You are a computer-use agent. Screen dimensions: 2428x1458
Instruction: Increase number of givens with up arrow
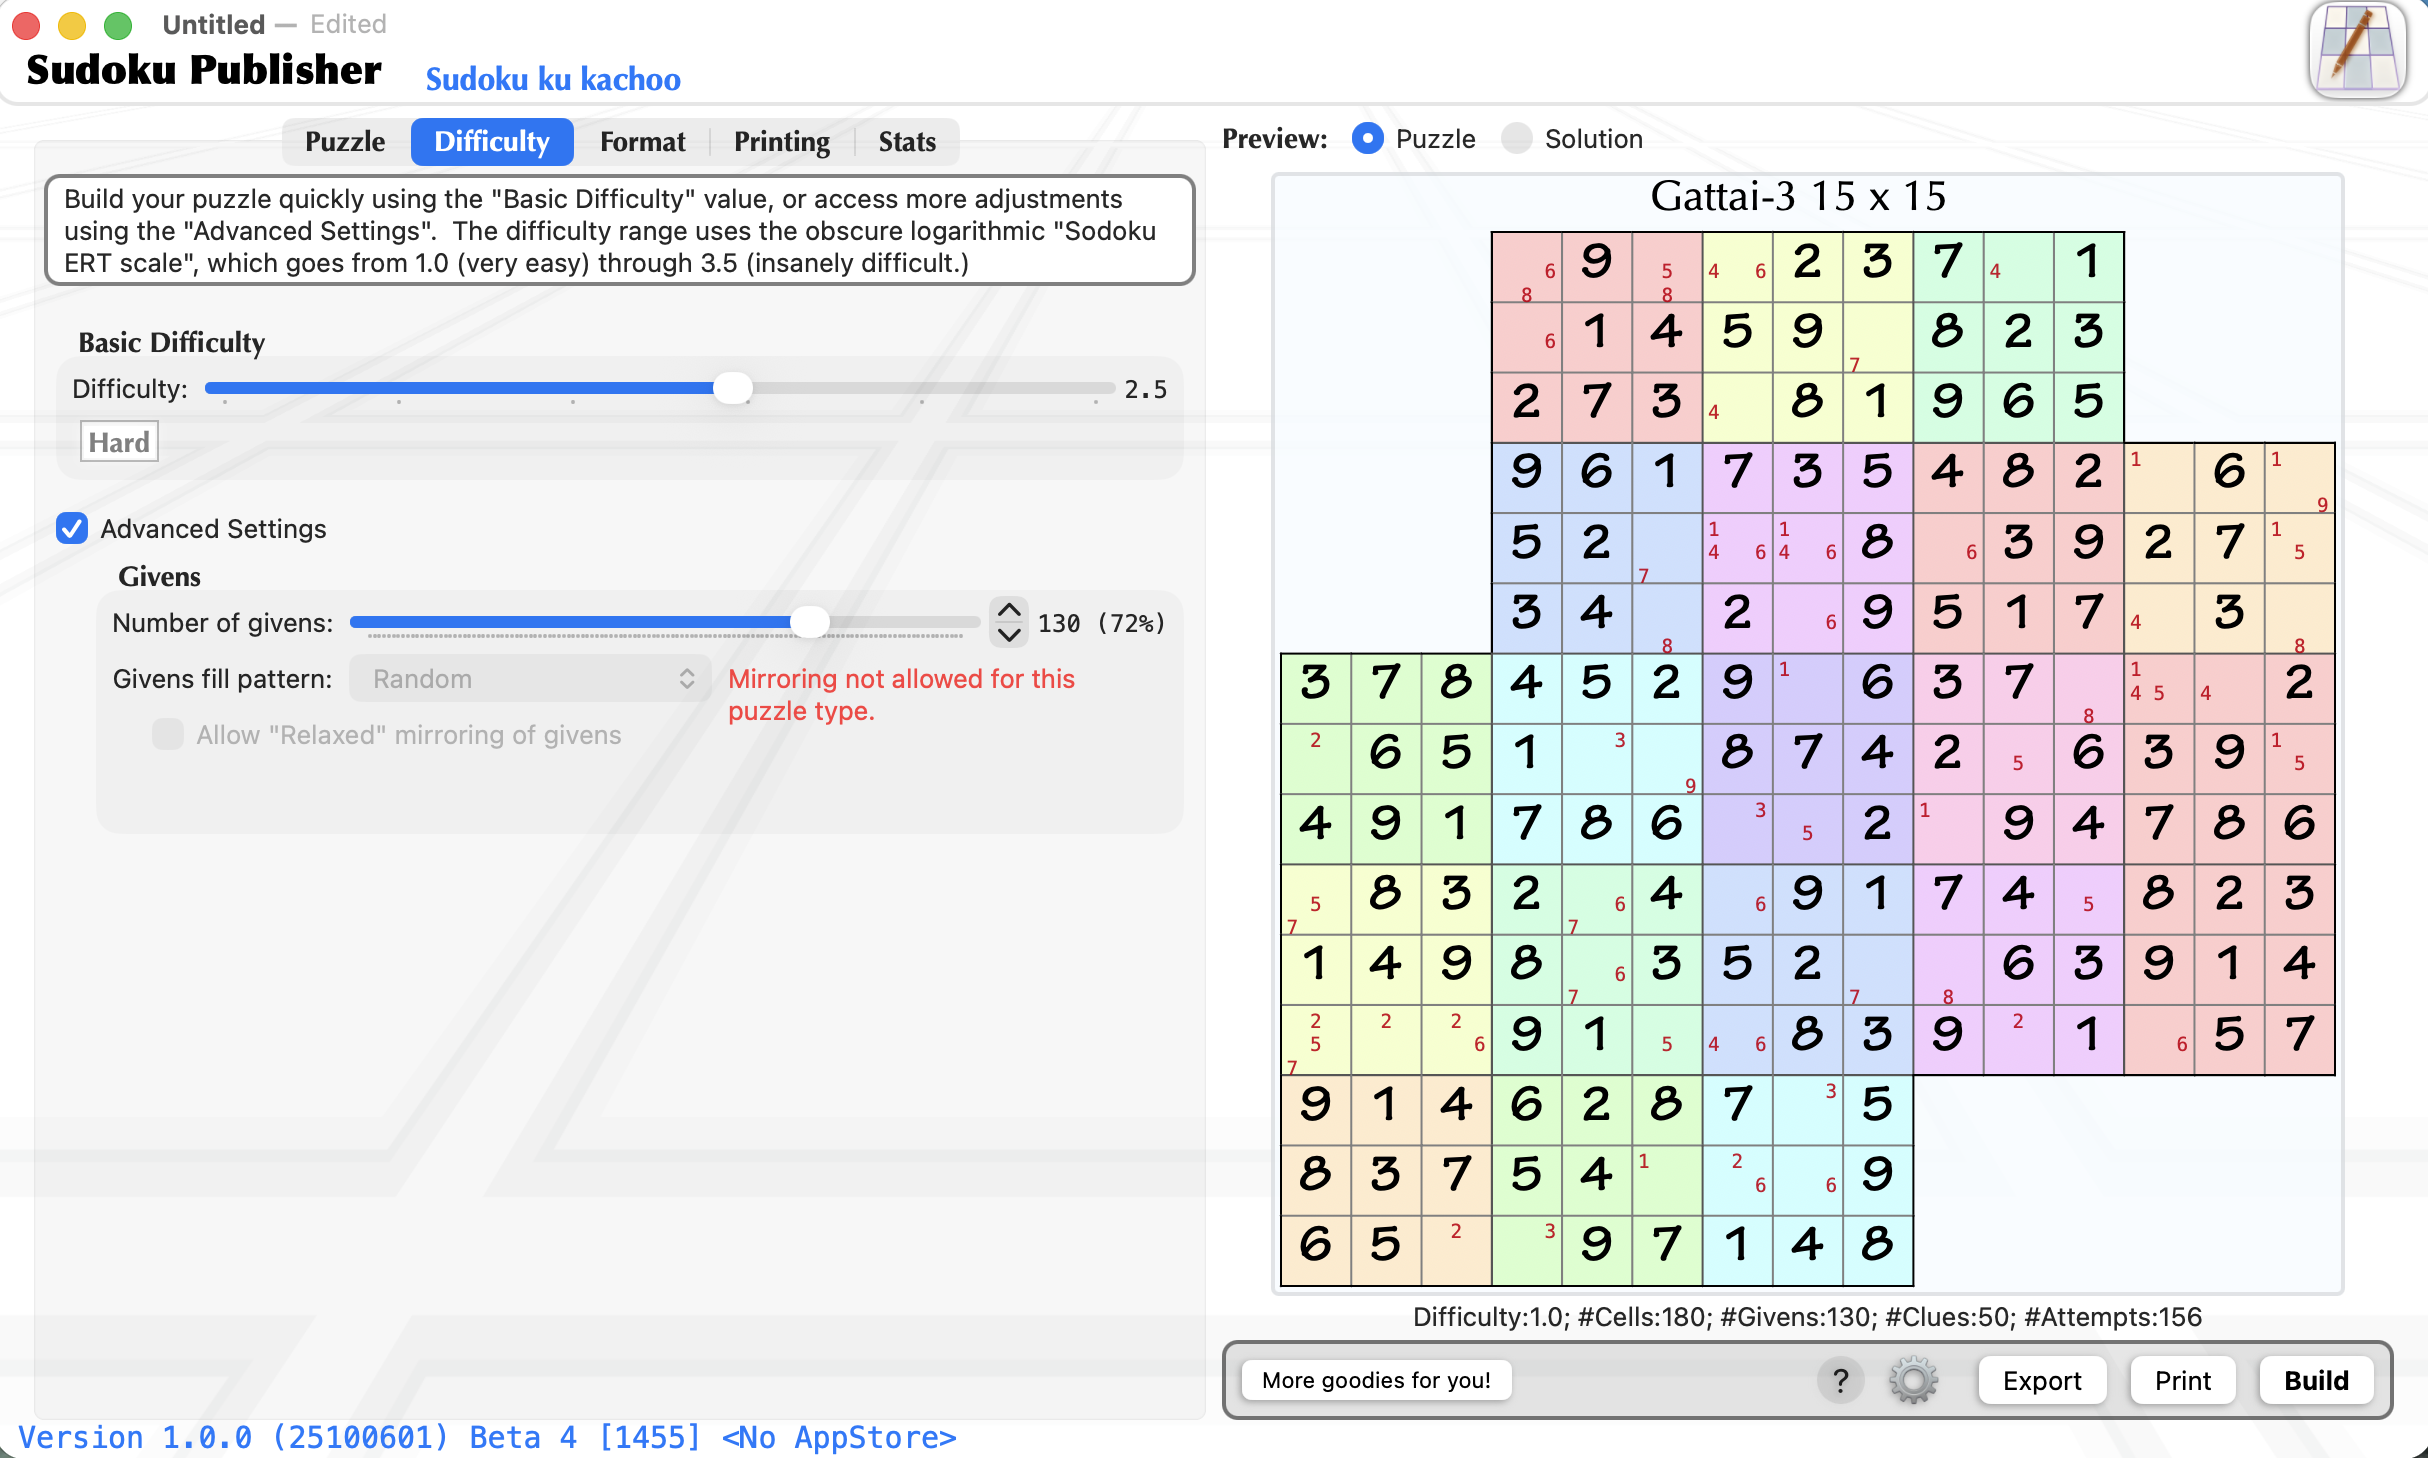[1009, 610]
